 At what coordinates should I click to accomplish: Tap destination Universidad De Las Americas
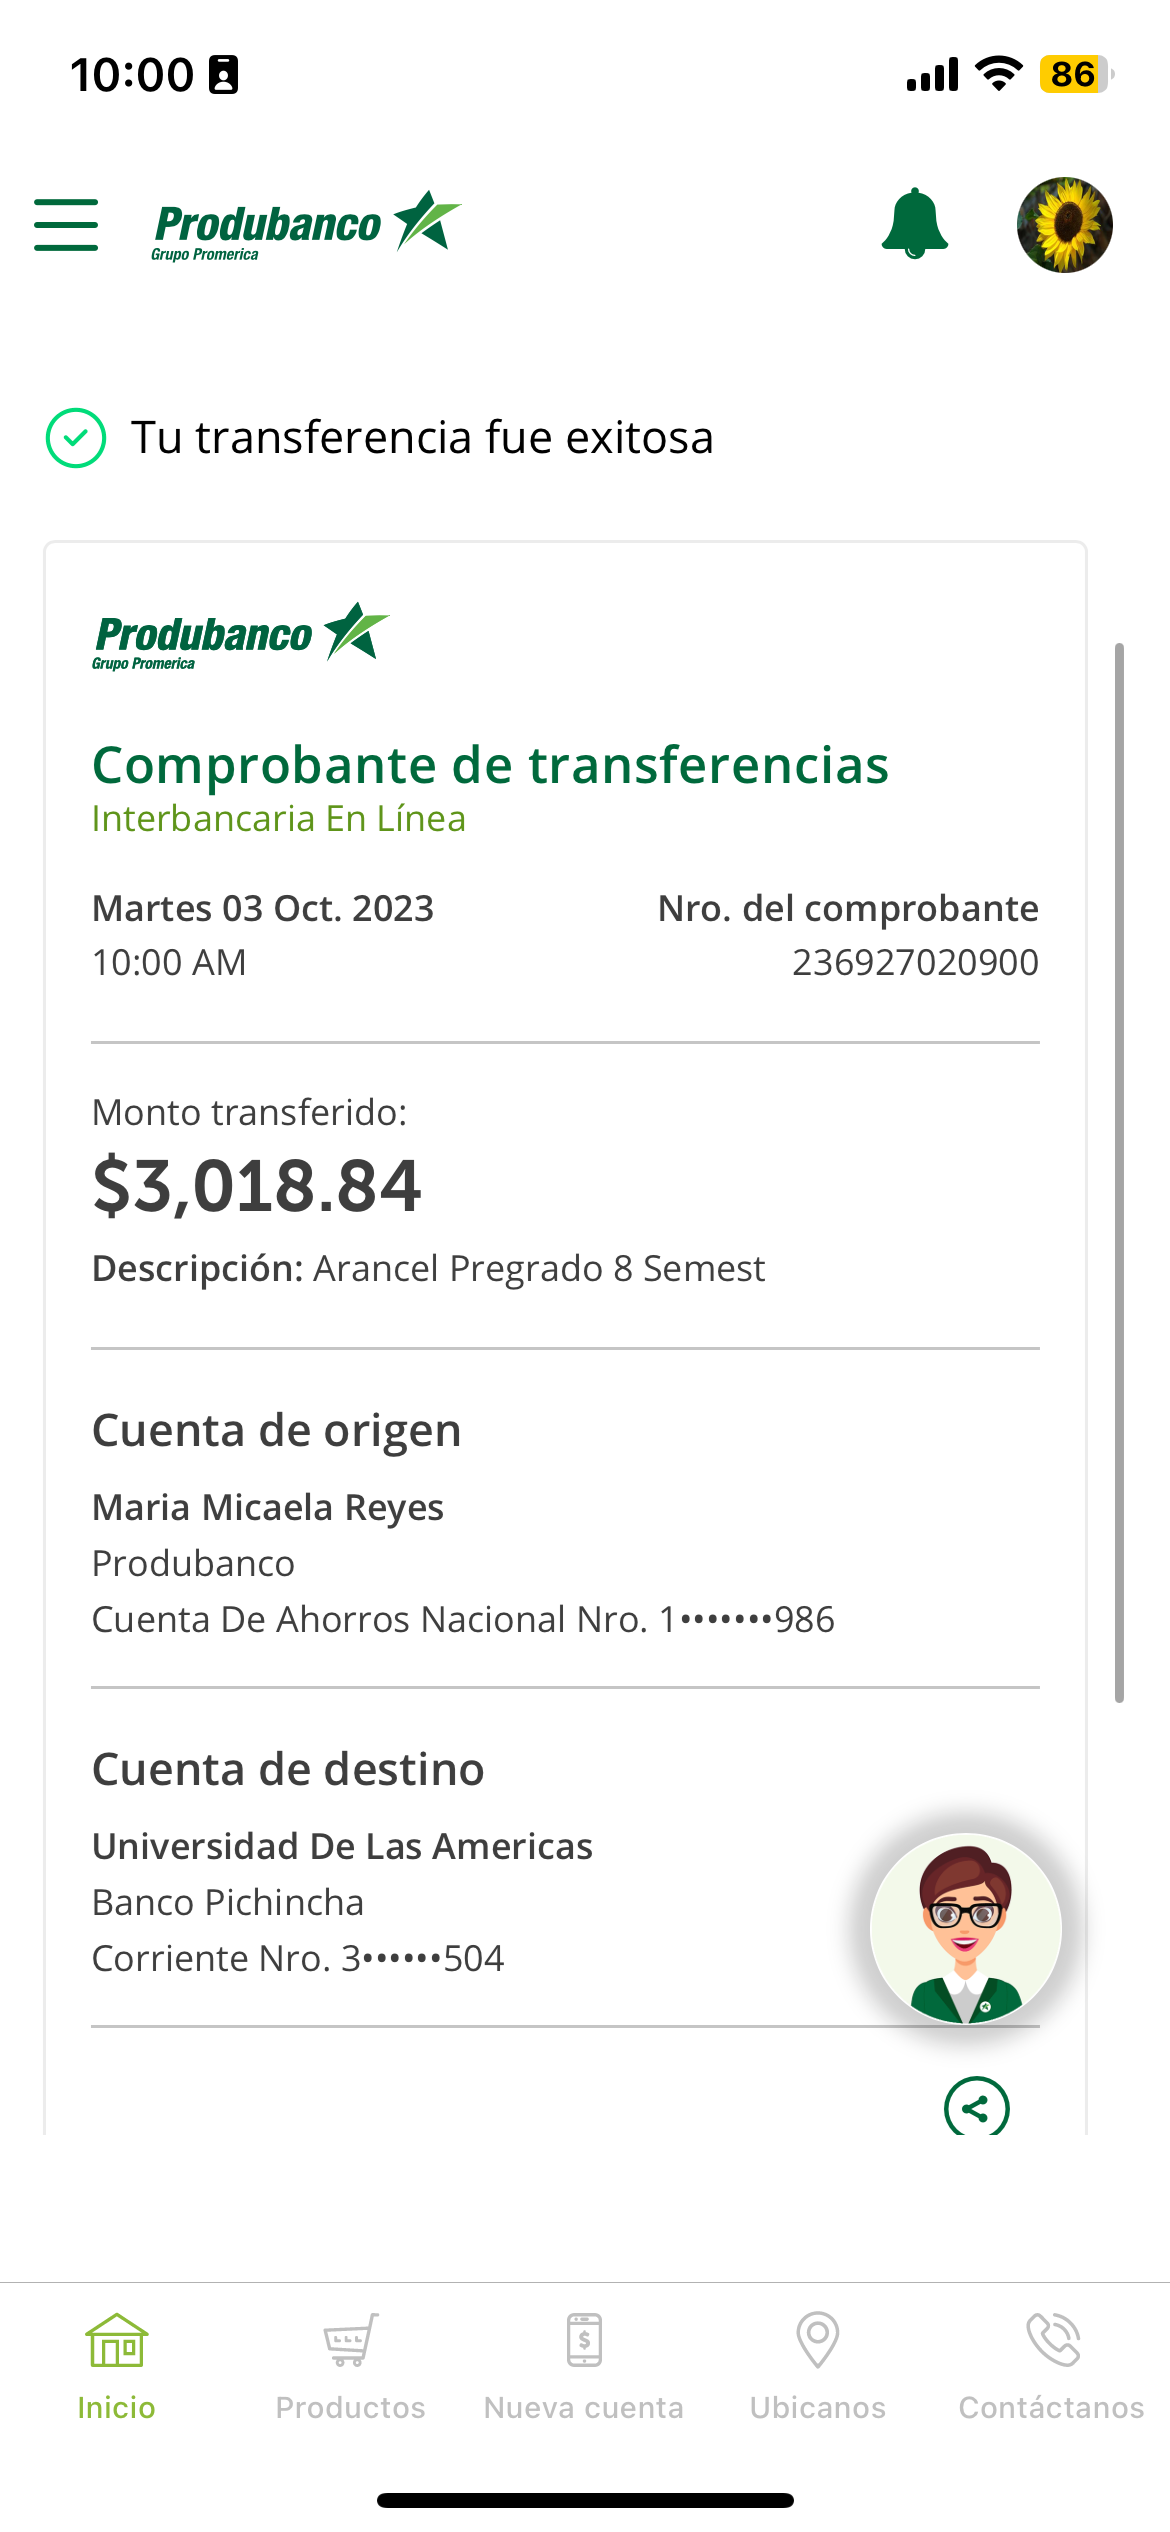[x=342, y=1847]
